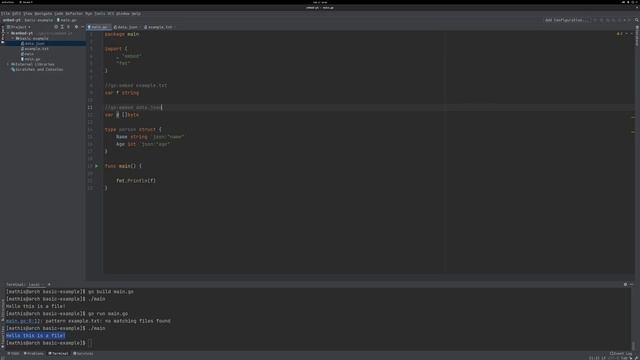Open the Navigate menu
Viewport: 640px width, 360px height.
[43, 13]
